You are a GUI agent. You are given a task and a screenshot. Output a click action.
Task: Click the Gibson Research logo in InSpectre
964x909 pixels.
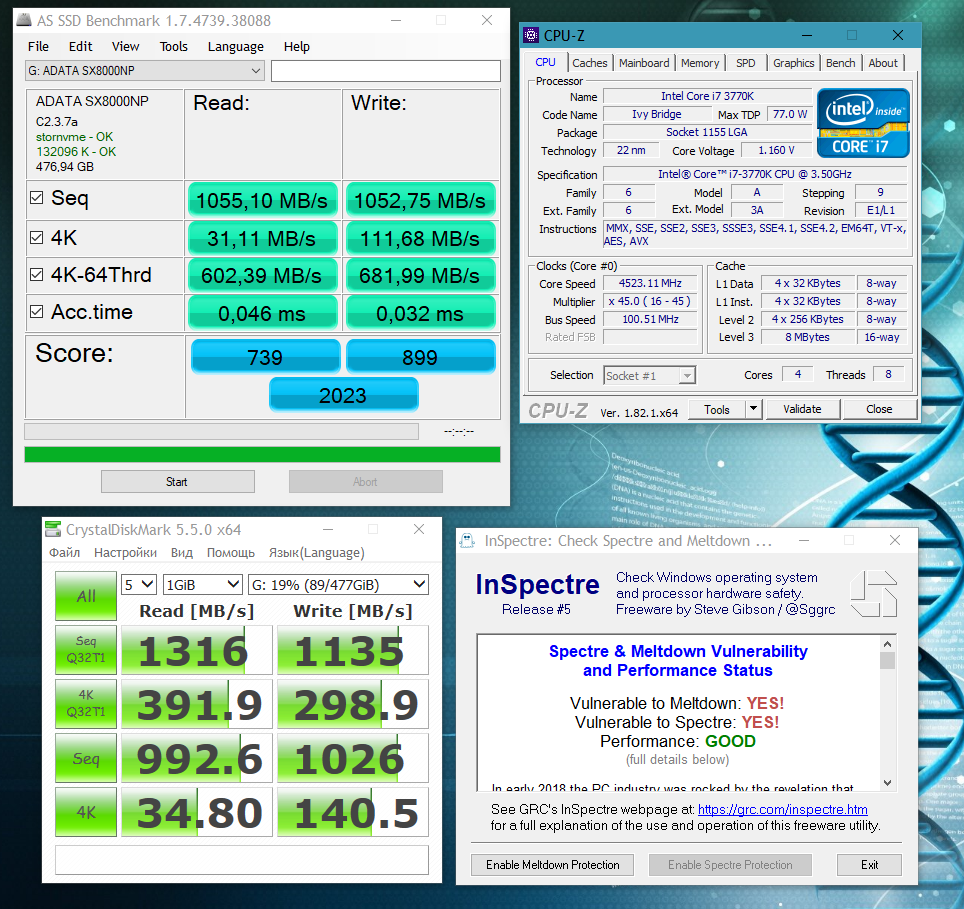tap(874, 594)
